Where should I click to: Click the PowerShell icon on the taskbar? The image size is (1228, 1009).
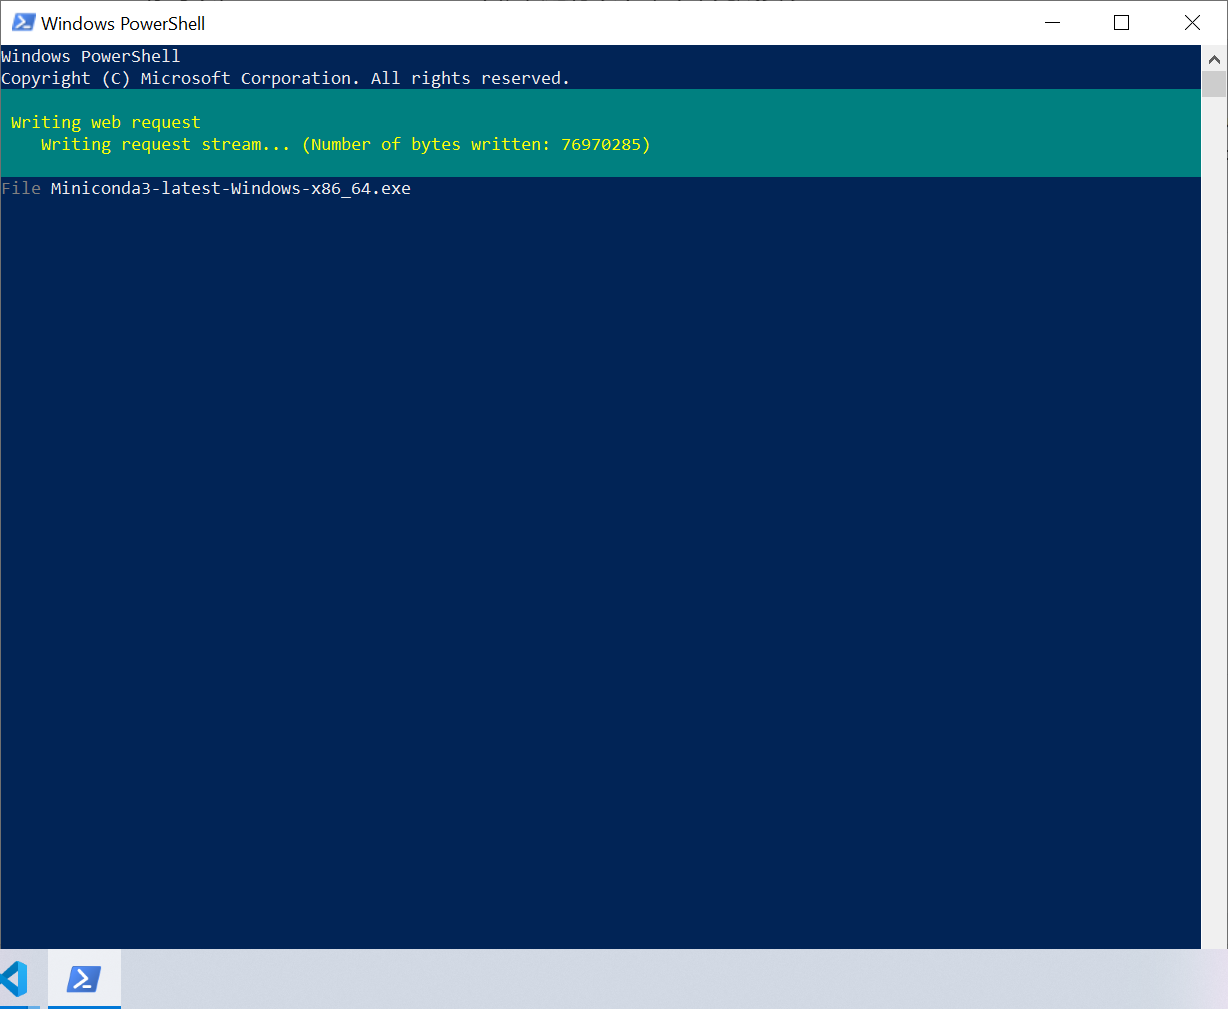point(84,978)
